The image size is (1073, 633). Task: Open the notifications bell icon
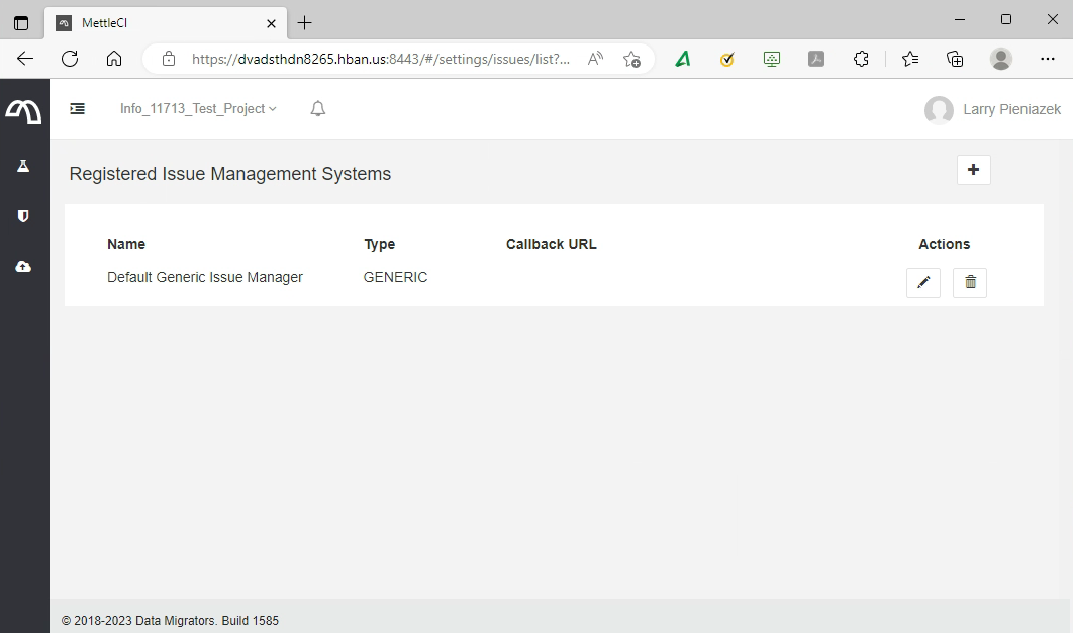(x=318, y=109)
